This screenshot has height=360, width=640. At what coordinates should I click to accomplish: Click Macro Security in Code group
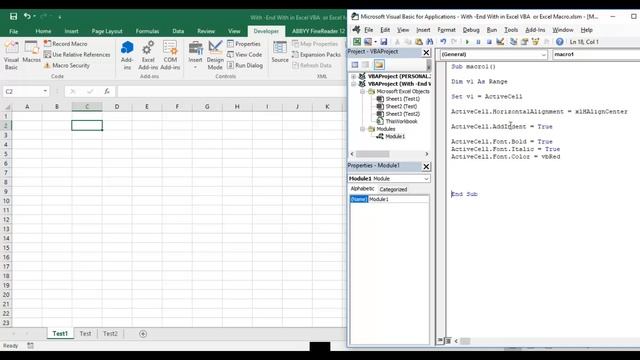tap(67, 65)
